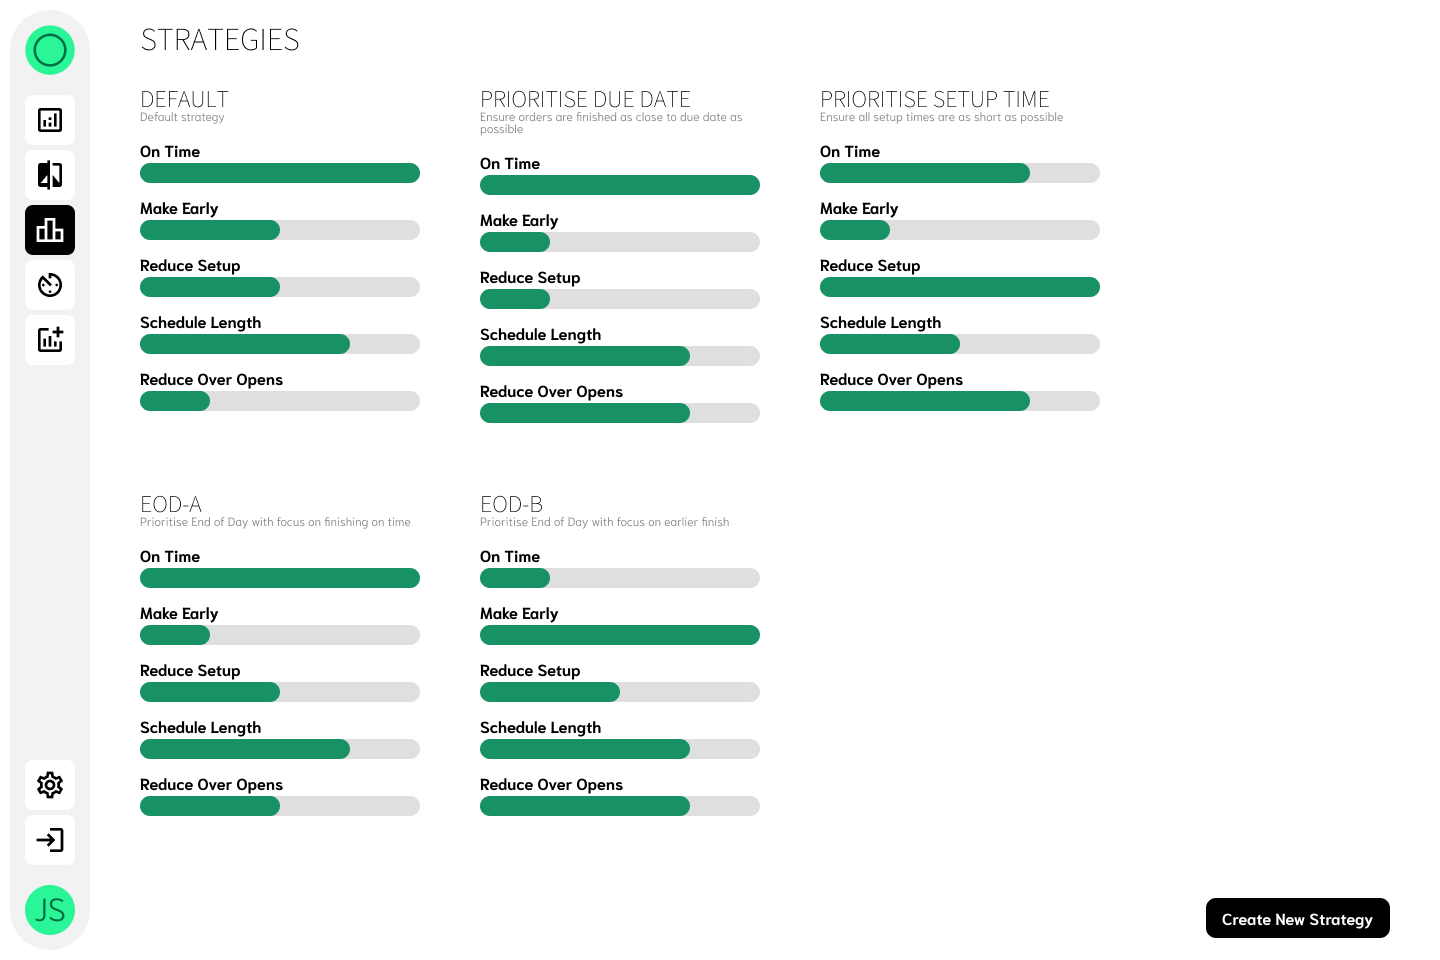Click the green circle app logo at top
The width and height of the screenshot is (1440, 960).
pos(50,49)
